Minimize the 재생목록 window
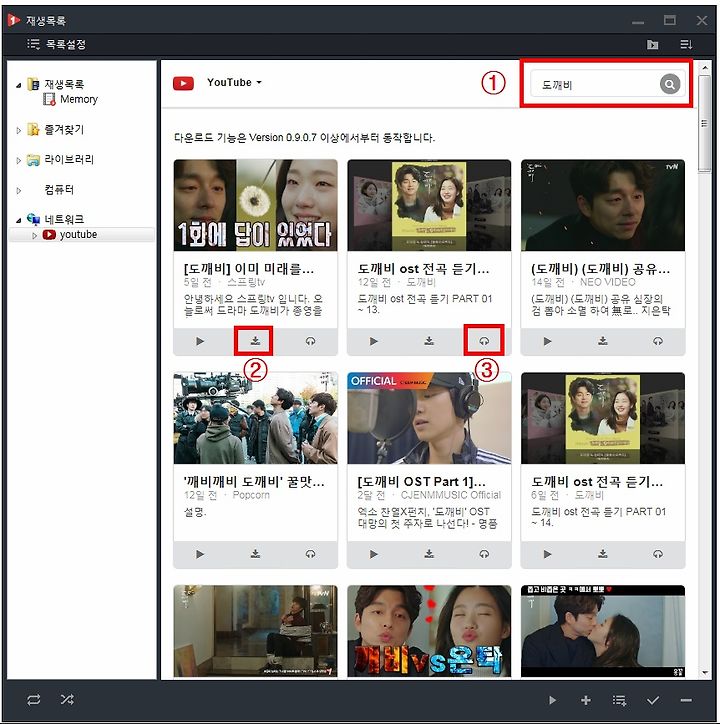This screenshot has height=724, width=720. (638, 22)
